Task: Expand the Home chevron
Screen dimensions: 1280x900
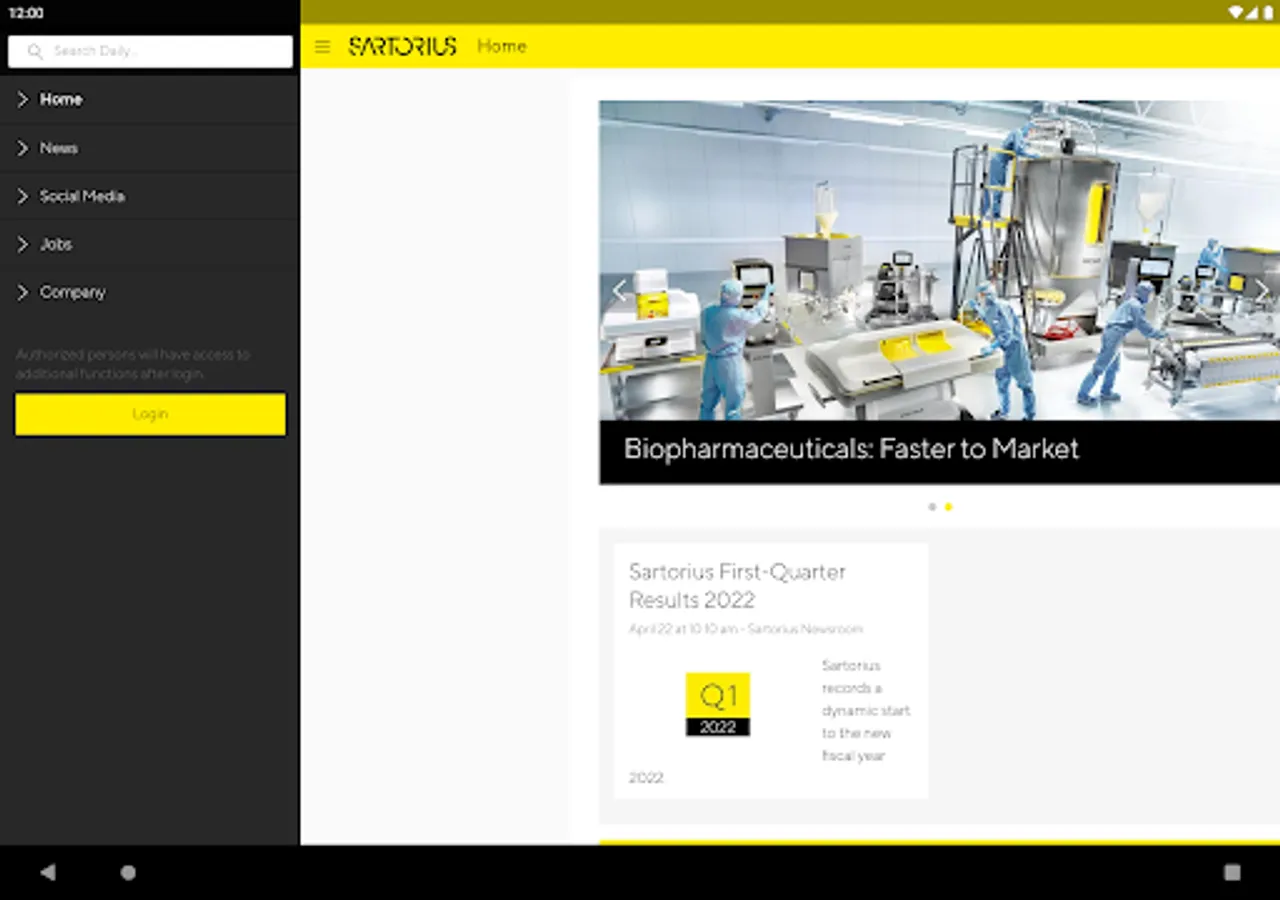Action: tap(23, 99)
